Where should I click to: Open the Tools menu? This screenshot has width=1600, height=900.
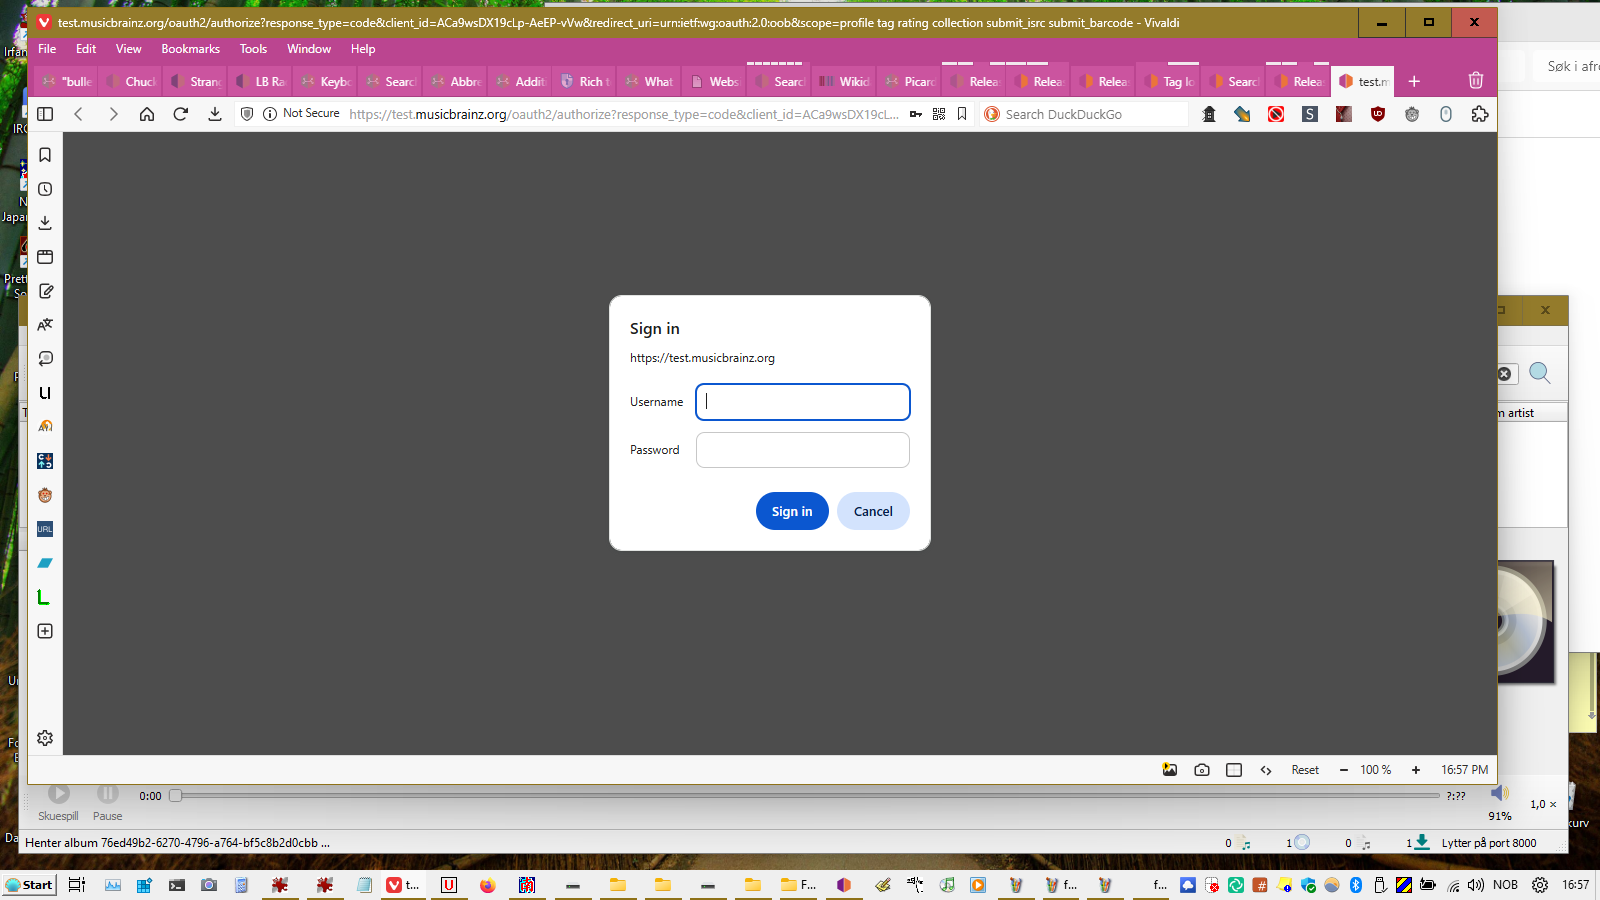(x=253, y=49)
